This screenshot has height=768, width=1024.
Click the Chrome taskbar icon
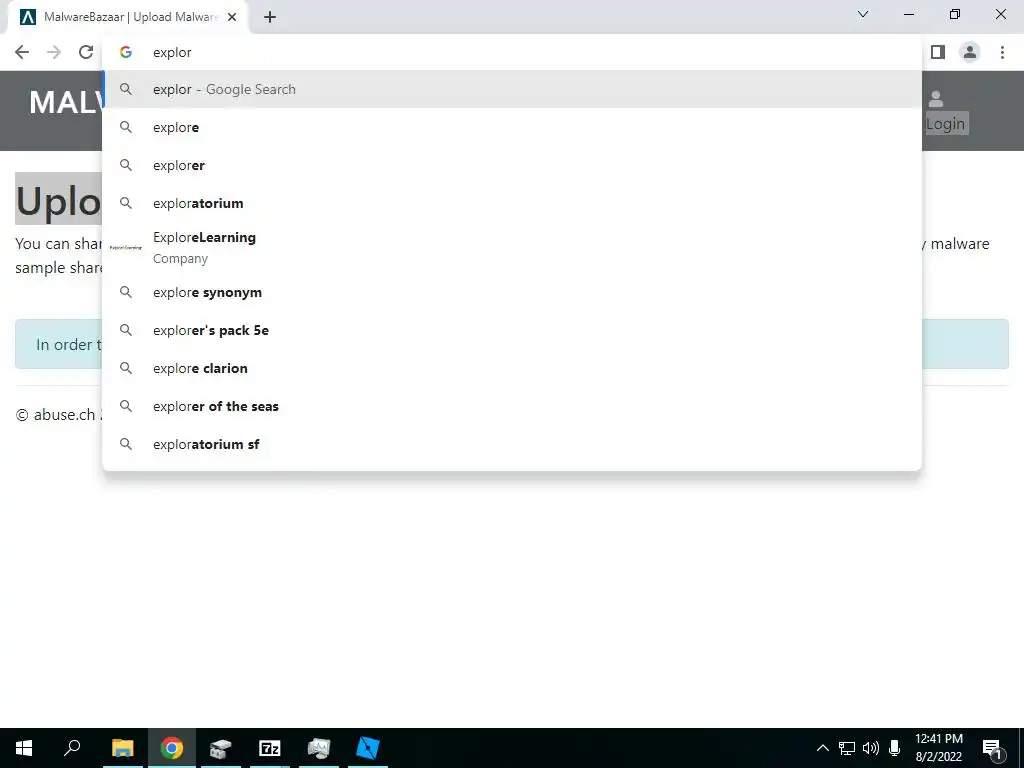click(x=172, y=748)
